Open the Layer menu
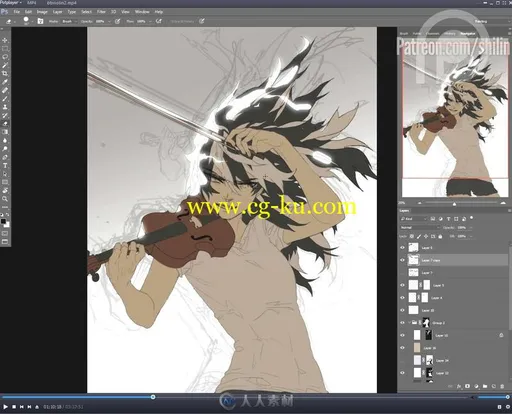Screen dimensions: 512x414 point(58,12)
